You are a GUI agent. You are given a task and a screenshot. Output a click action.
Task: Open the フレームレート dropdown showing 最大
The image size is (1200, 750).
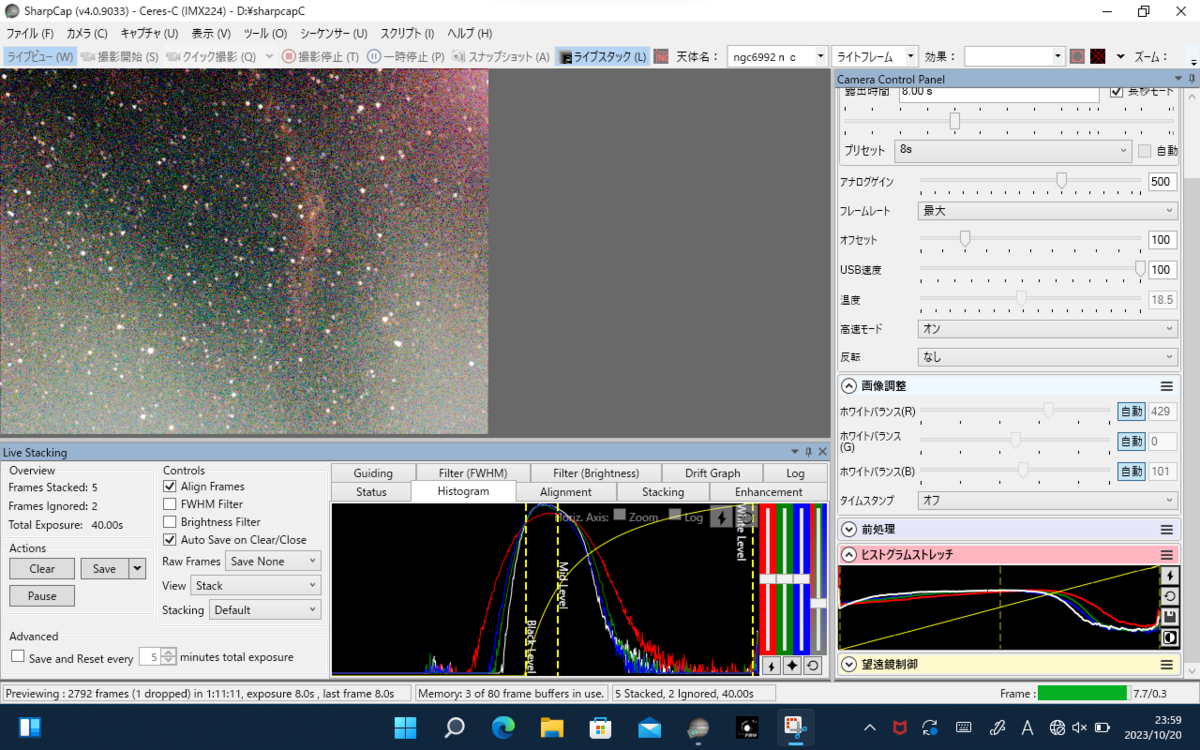(1047, 211)
